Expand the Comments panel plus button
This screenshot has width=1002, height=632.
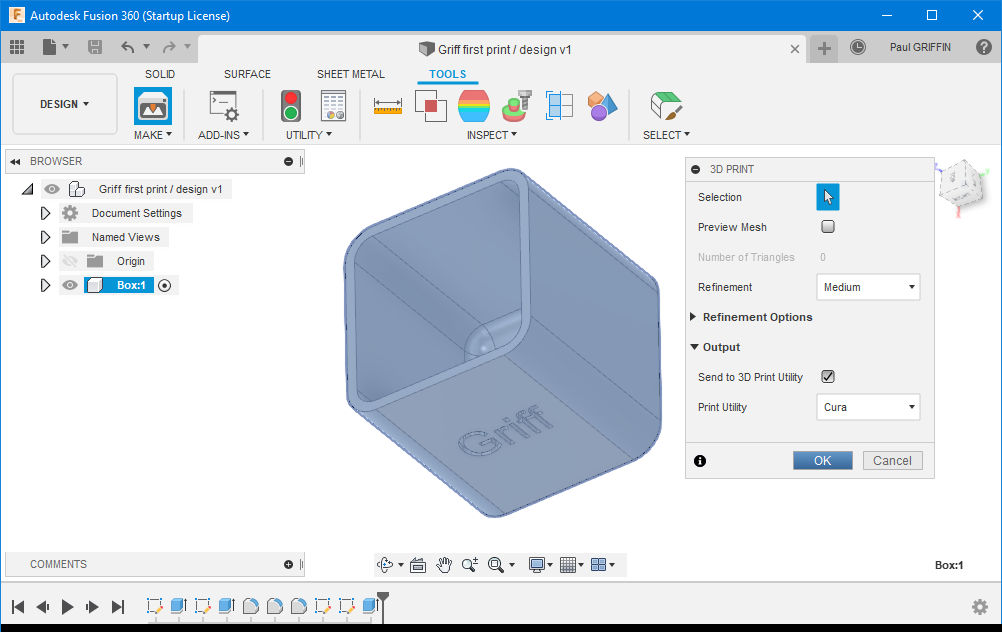pos(288,564)
